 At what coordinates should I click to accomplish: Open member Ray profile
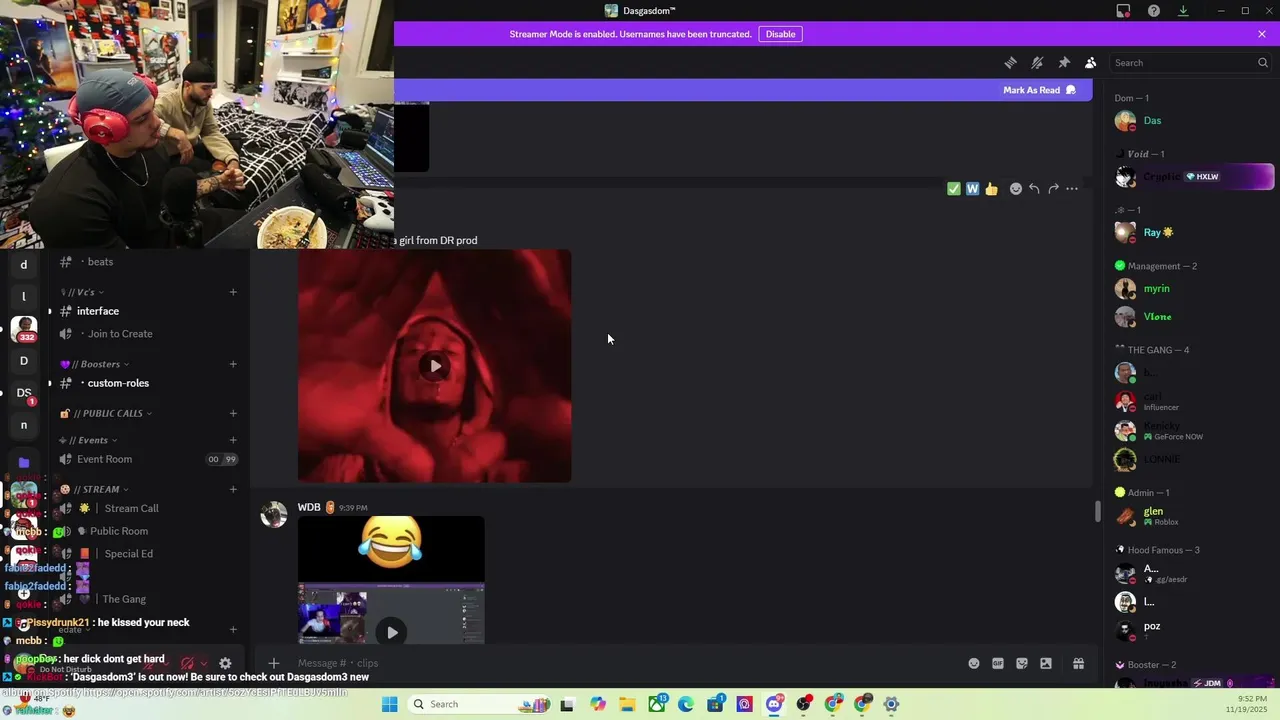click(x=1190, y=232)
